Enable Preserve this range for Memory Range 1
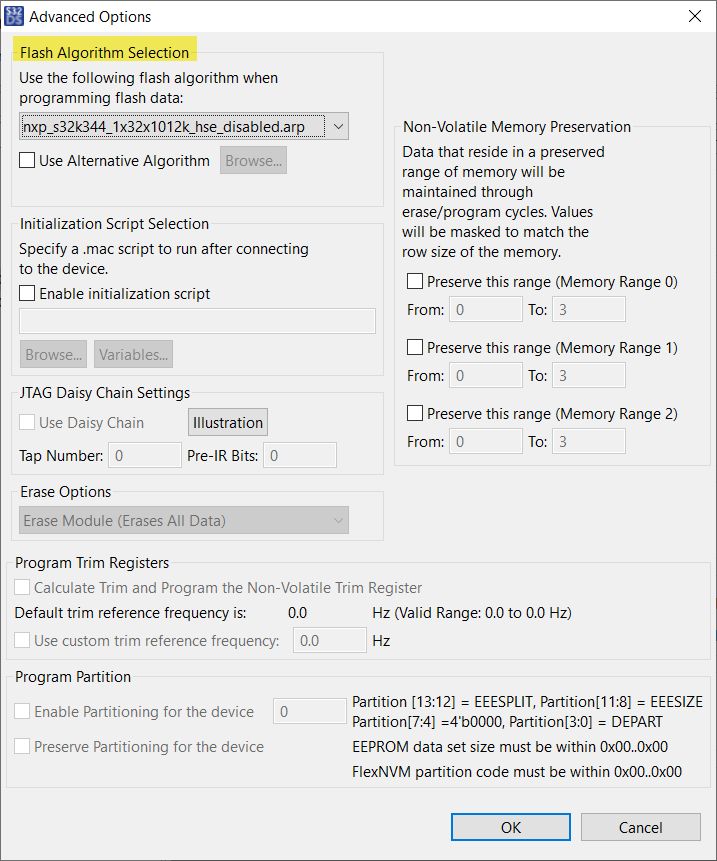Image resolution: width=717 pixels, height=861 pixels. point(415,347)
